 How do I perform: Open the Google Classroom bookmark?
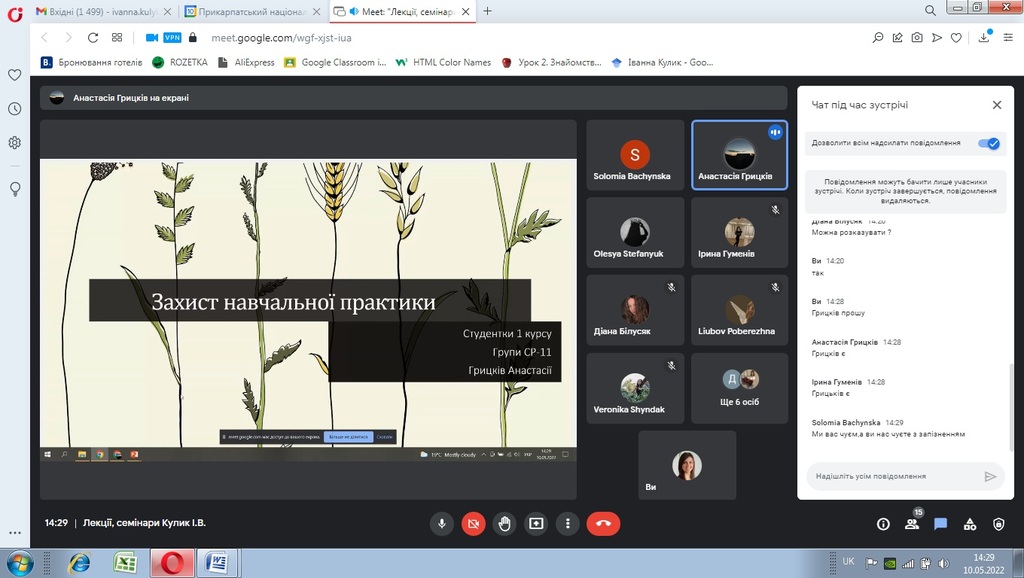click(x=336, y=62)
